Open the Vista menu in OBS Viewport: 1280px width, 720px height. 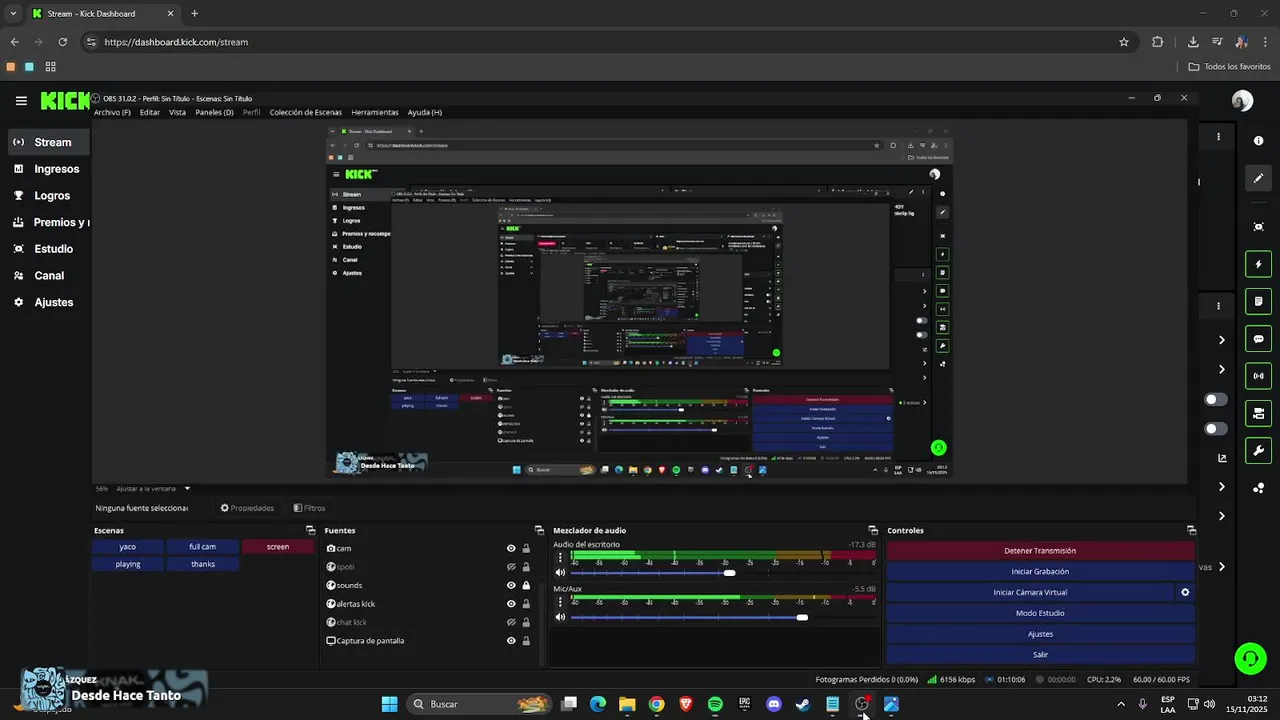tap(177, 112)
